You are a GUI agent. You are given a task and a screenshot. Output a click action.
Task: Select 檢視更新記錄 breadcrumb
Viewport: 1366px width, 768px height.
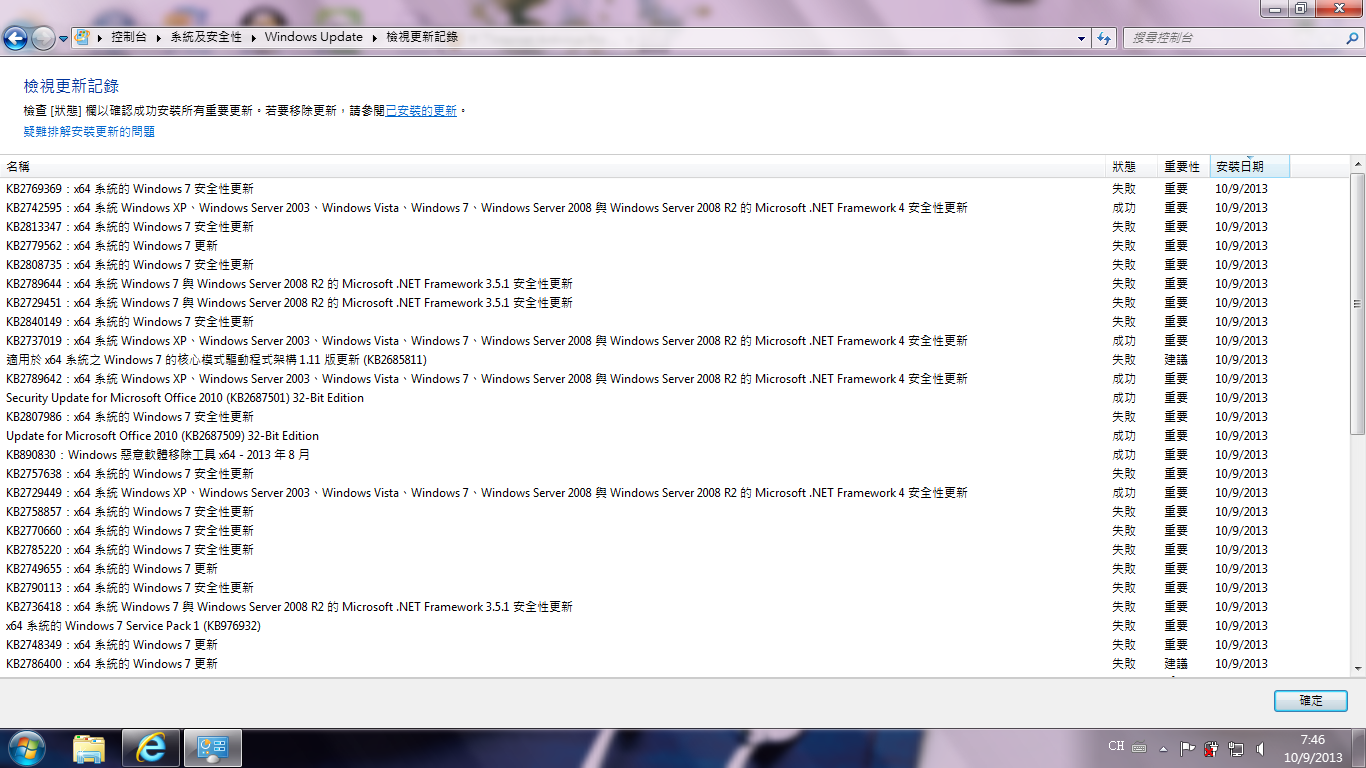(421, 37)
